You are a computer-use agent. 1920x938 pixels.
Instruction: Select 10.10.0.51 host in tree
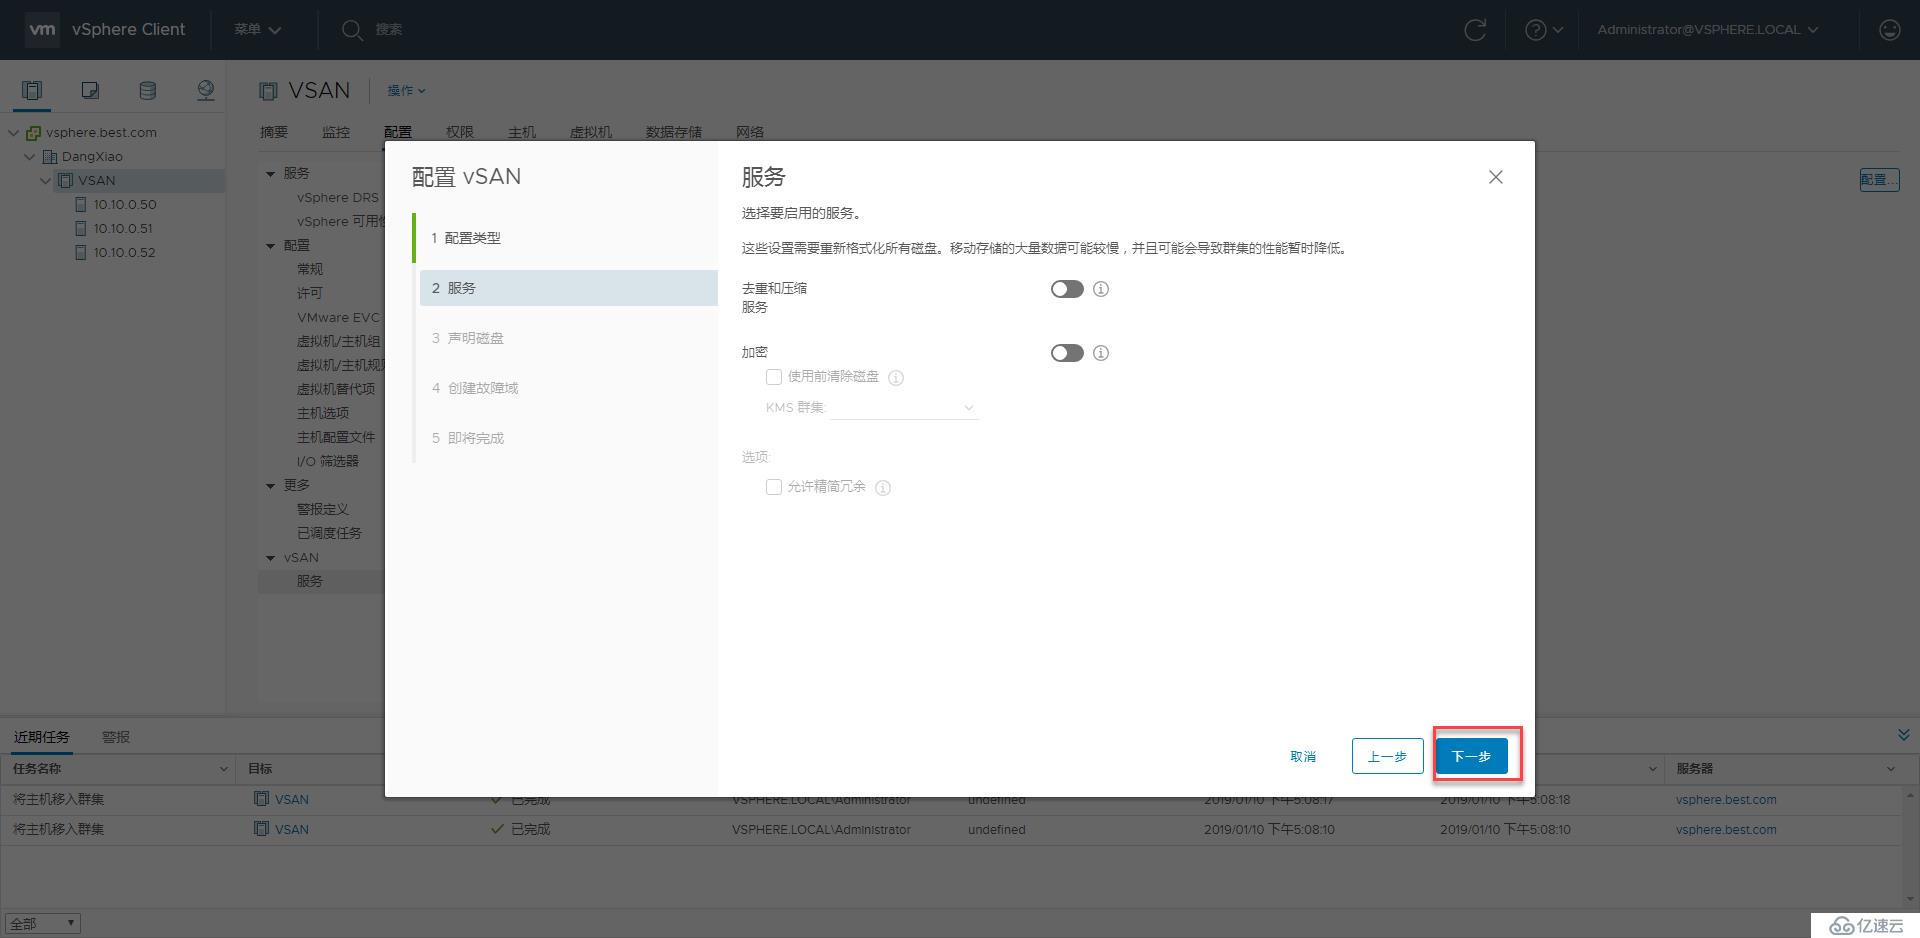click(123, 229)
